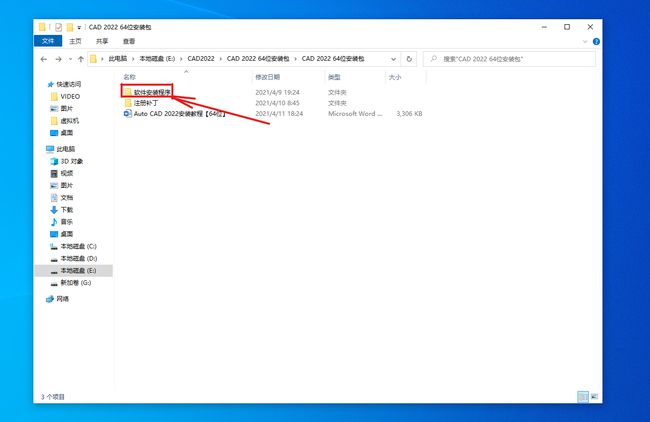Select the 软件安装程序 folder icon

click(128, 92)
